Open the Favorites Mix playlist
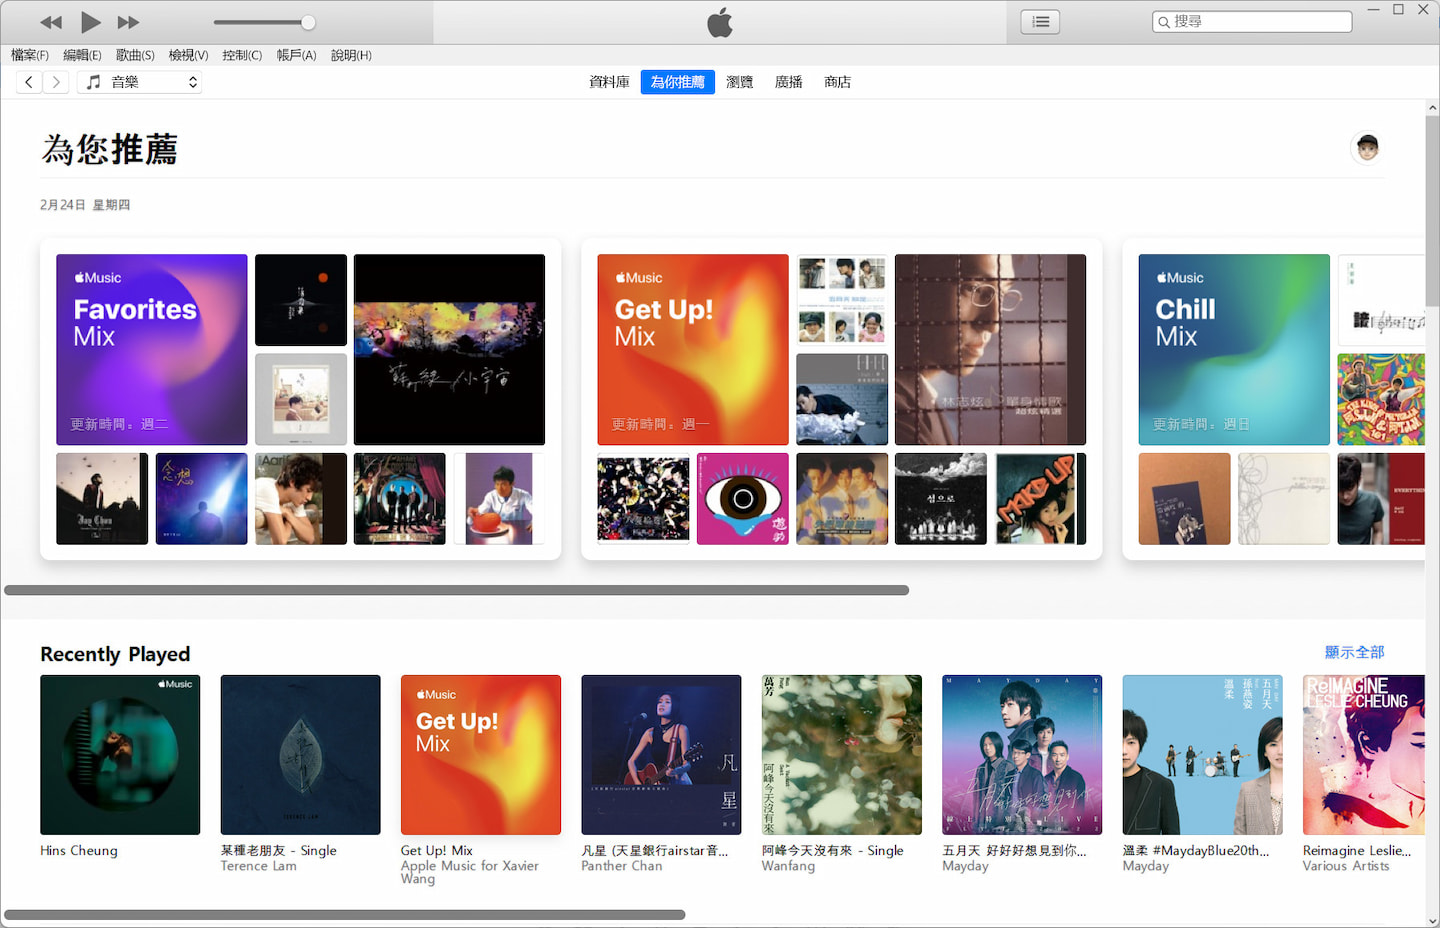The height and width of the screenshot is (928, 1440). pos(151,349)
